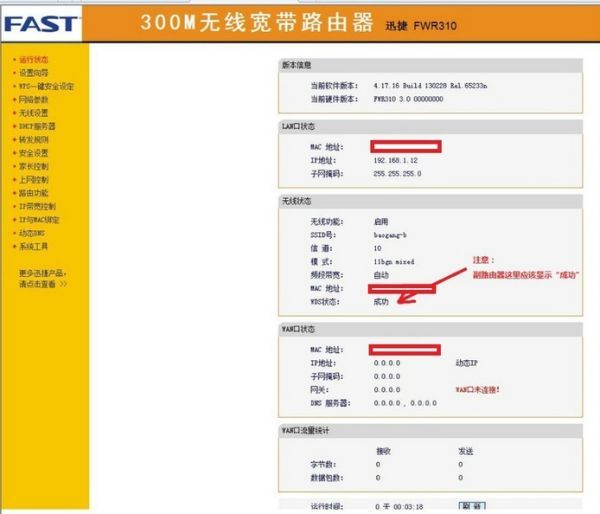This screenshot has width=600, height=514.
Task: Go to 网络参数 network parameters
Action: 34,100
